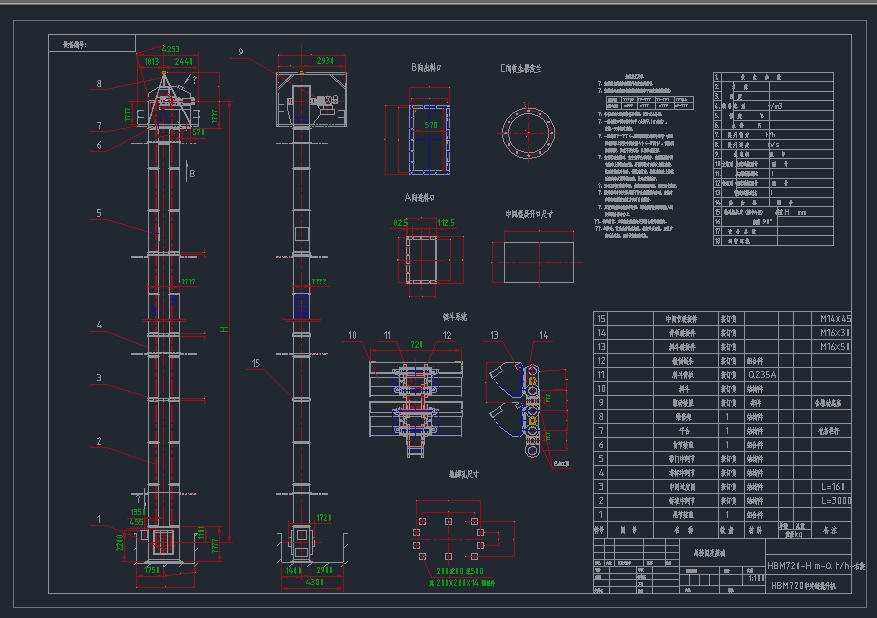Select the circular flange detail view

point(527,130)
